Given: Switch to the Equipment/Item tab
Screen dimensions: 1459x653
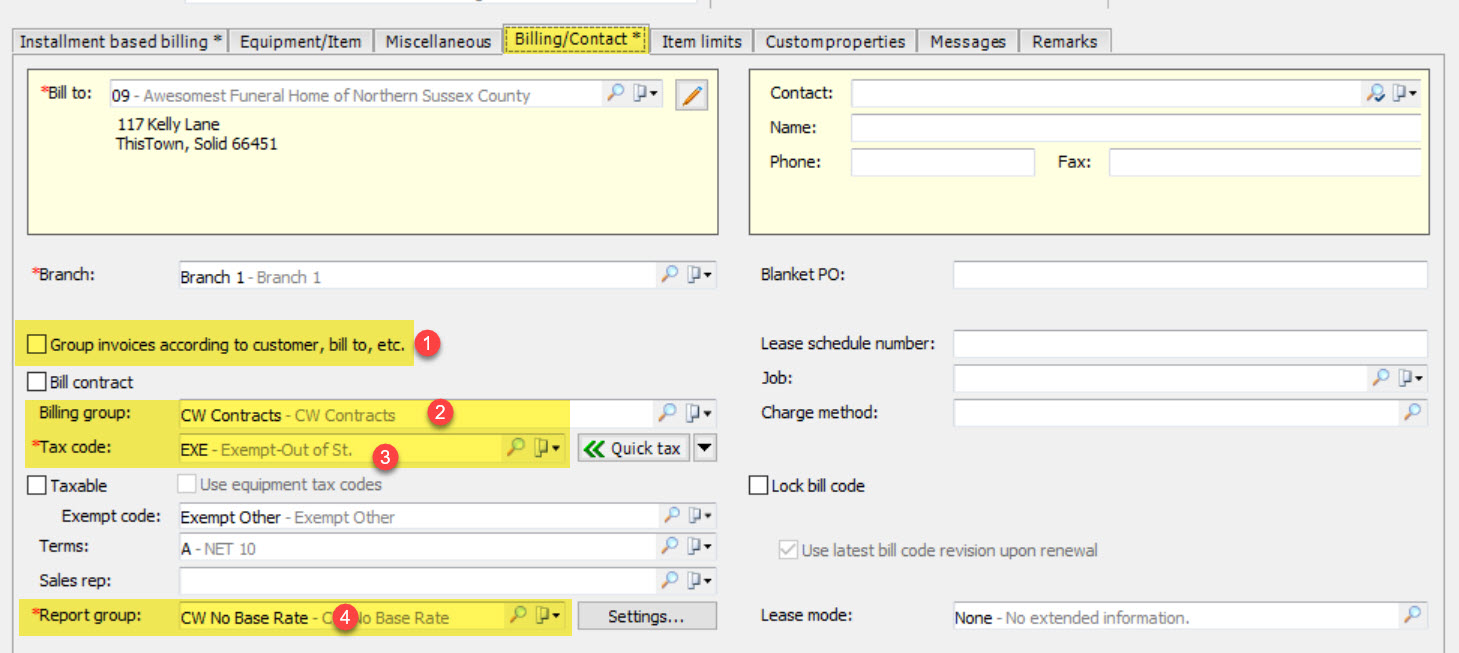Looking at the screenshot, I should click(x=301, y=41).
